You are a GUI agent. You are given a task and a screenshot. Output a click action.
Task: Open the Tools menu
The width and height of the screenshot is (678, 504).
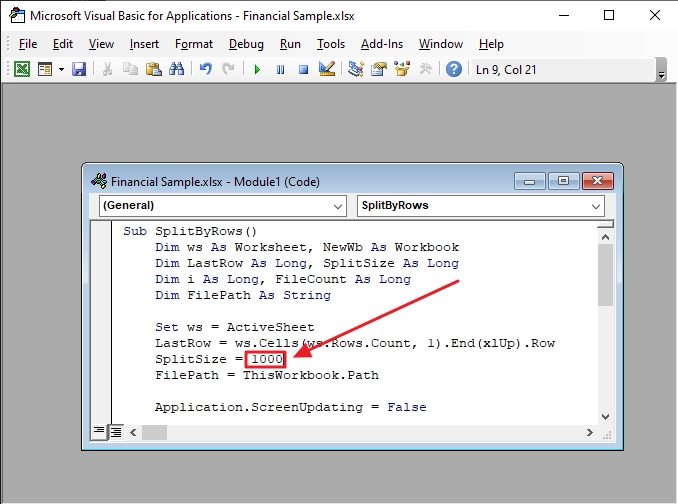(x=331, y=44)
